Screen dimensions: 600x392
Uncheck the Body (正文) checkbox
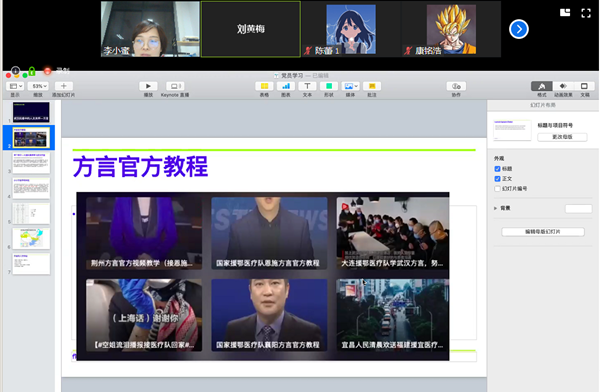[497, 179]
